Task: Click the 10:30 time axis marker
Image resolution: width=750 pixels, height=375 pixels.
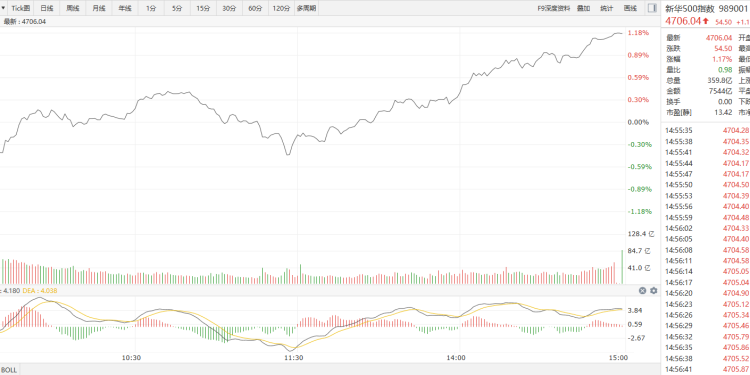Action: click(132, 358)
